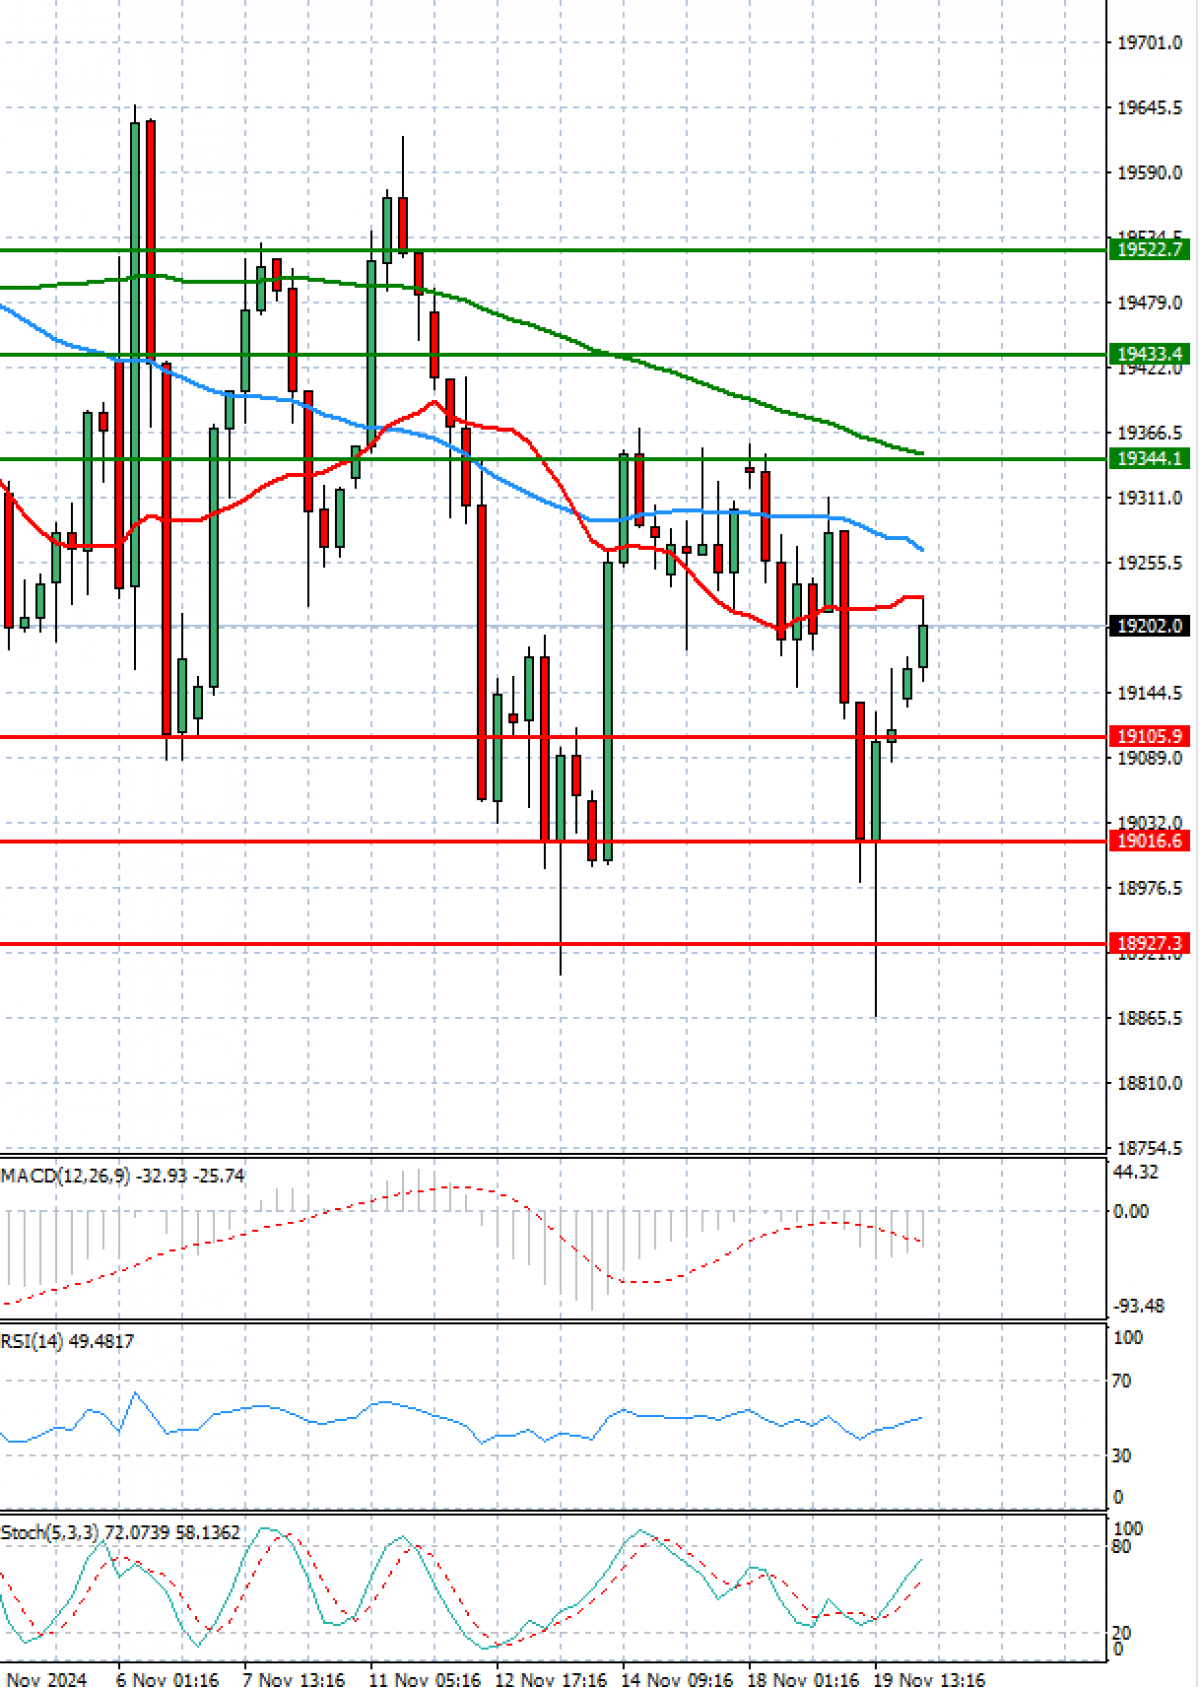Click the 19105.9 red support price label

pos(1149,737)
